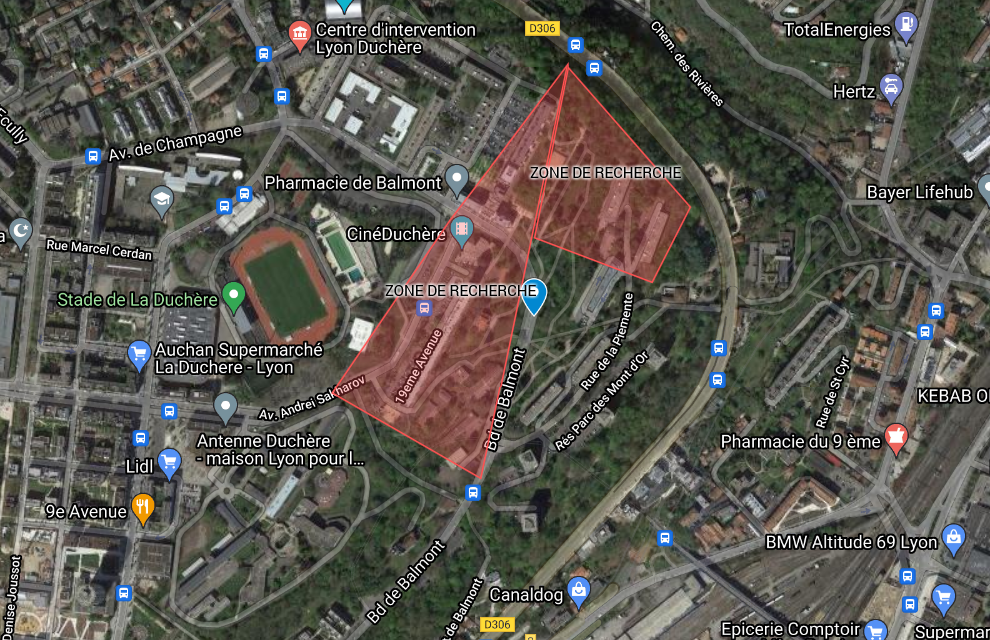This screenshot has width=990, height=640.
Task: Select the Hertz car rental marker
Action: pos(891,89)
